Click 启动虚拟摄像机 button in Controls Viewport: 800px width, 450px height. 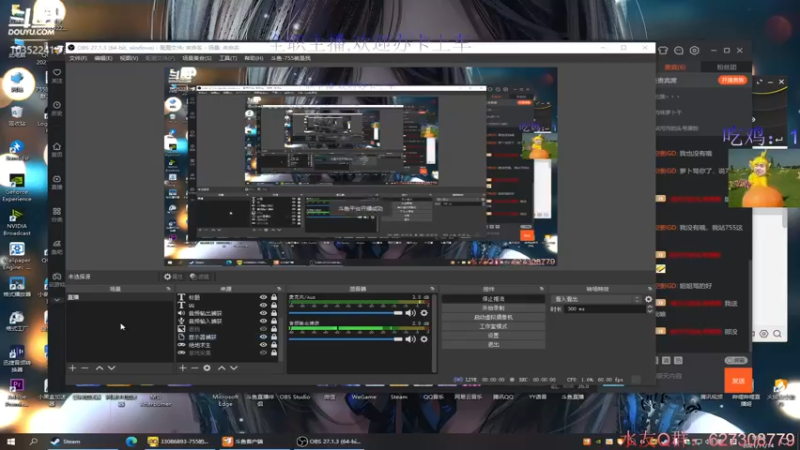click(493, 317)
